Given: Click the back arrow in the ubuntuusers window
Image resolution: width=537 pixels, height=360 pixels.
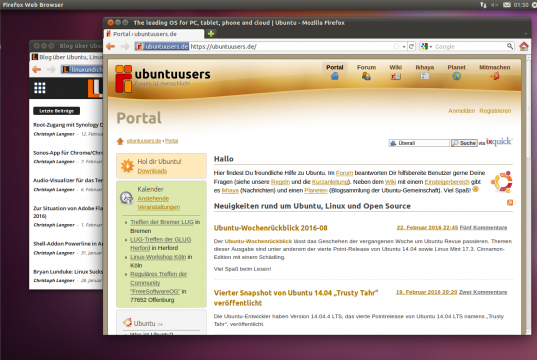Looking at the screenshot, I should tap(110, 46).
